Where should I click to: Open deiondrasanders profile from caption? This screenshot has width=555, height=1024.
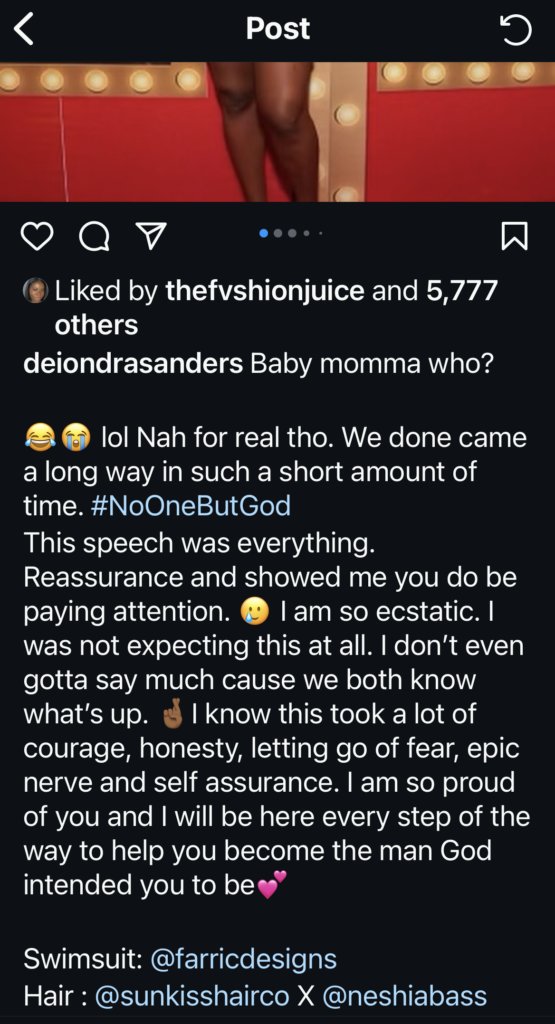[133, 364]
